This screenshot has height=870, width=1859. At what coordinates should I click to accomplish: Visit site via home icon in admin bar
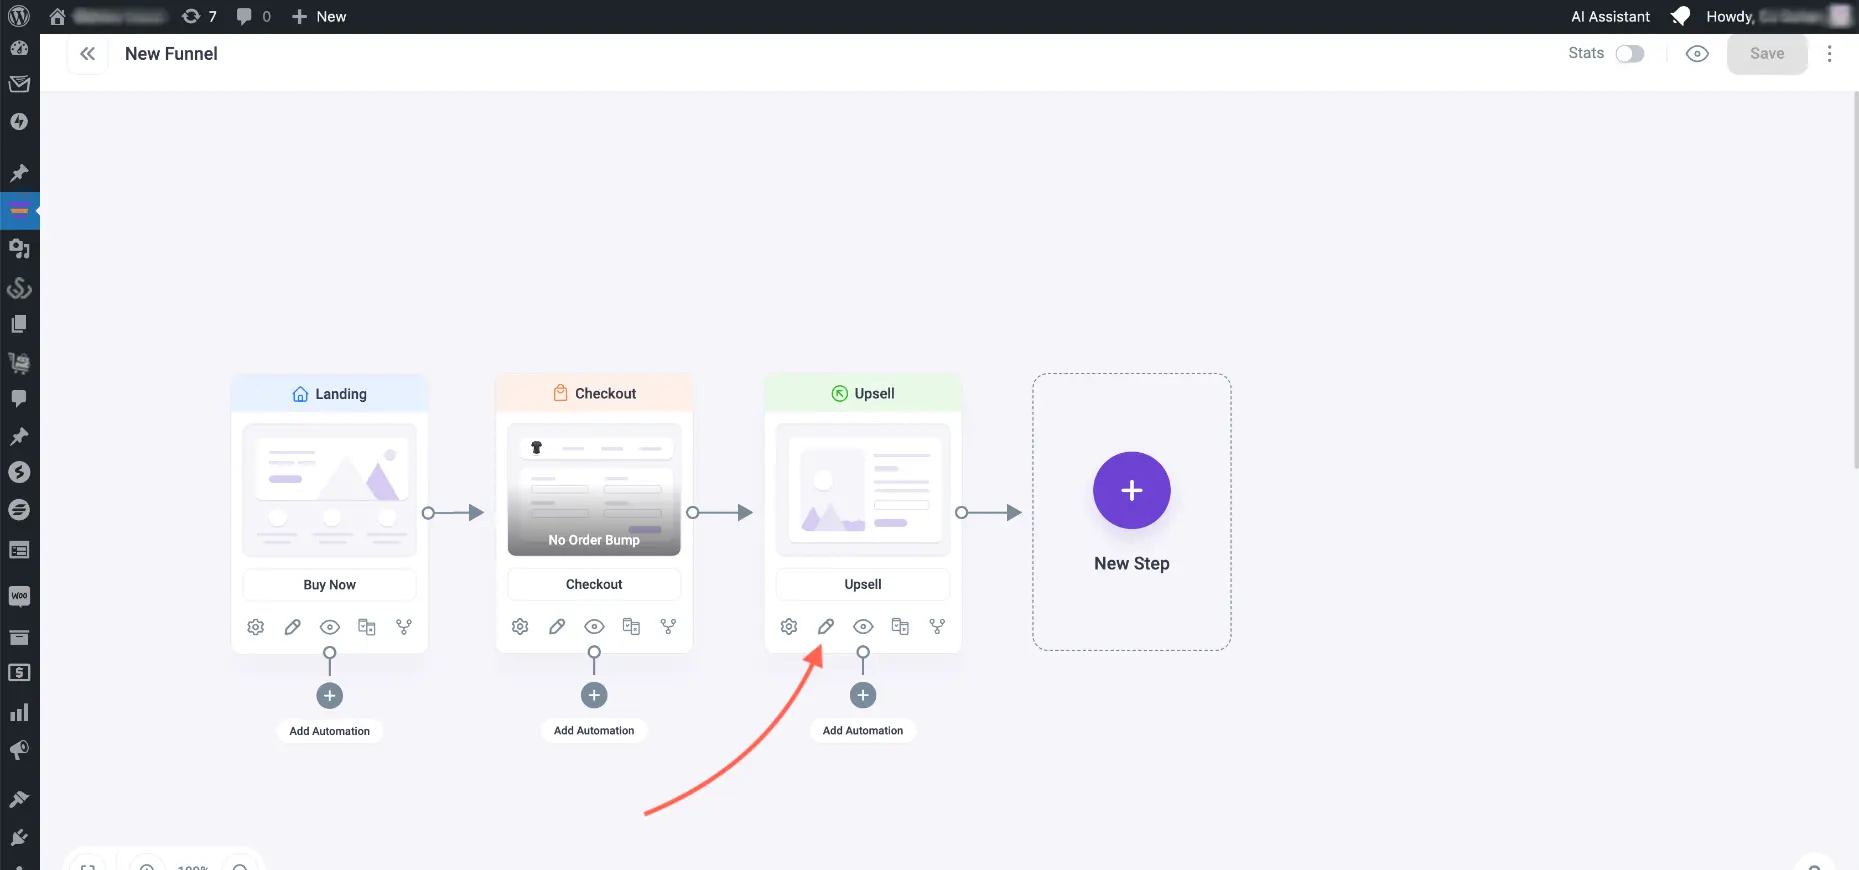57,16
